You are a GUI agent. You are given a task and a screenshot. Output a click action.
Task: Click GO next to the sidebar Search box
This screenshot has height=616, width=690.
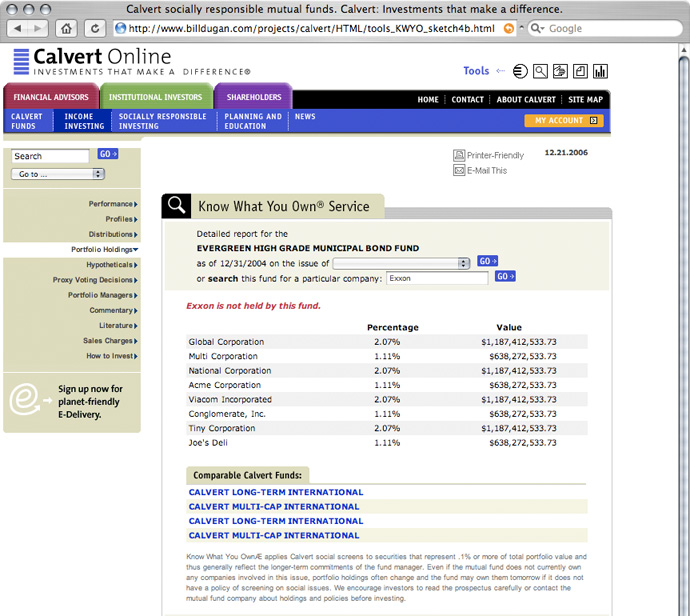108,154
